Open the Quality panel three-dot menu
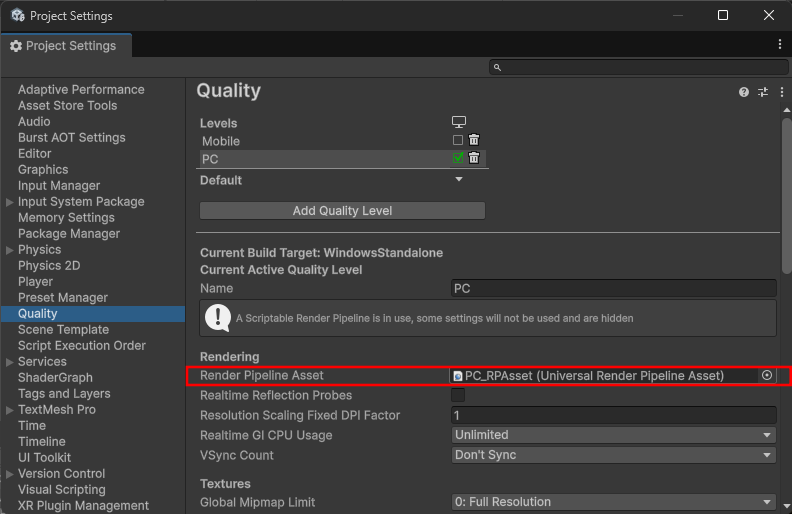Viewport: 792px width, 514px height. point(781,92)
